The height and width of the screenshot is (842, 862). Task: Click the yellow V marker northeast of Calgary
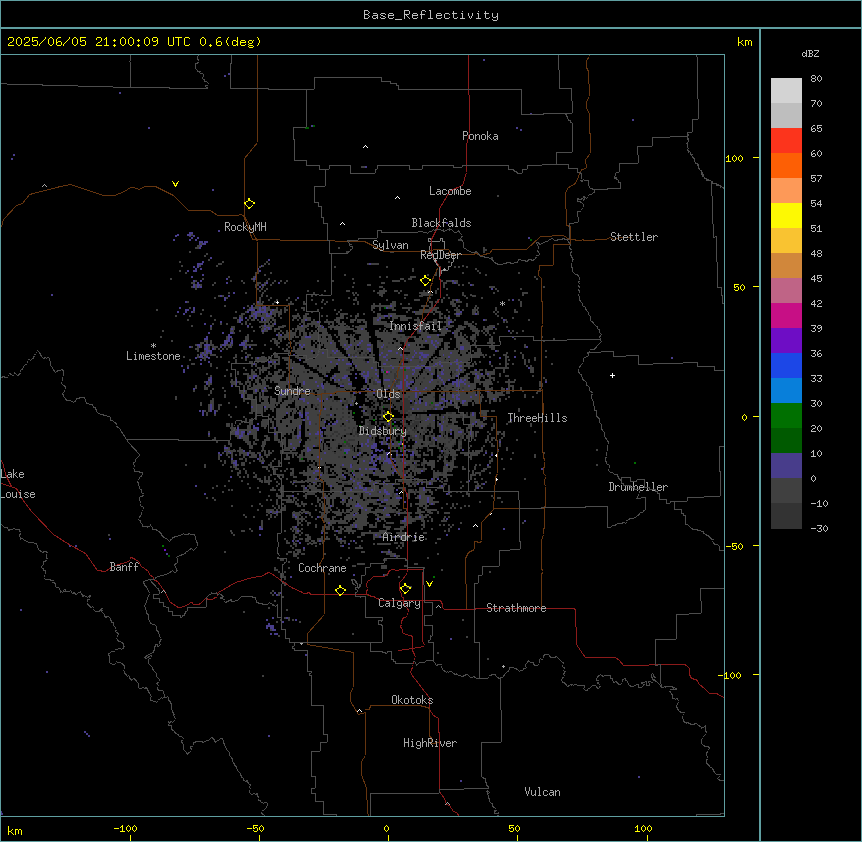[429, 584]
